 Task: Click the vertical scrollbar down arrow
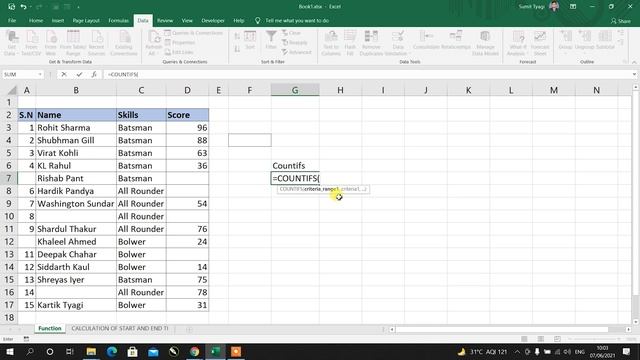(636, 322)
